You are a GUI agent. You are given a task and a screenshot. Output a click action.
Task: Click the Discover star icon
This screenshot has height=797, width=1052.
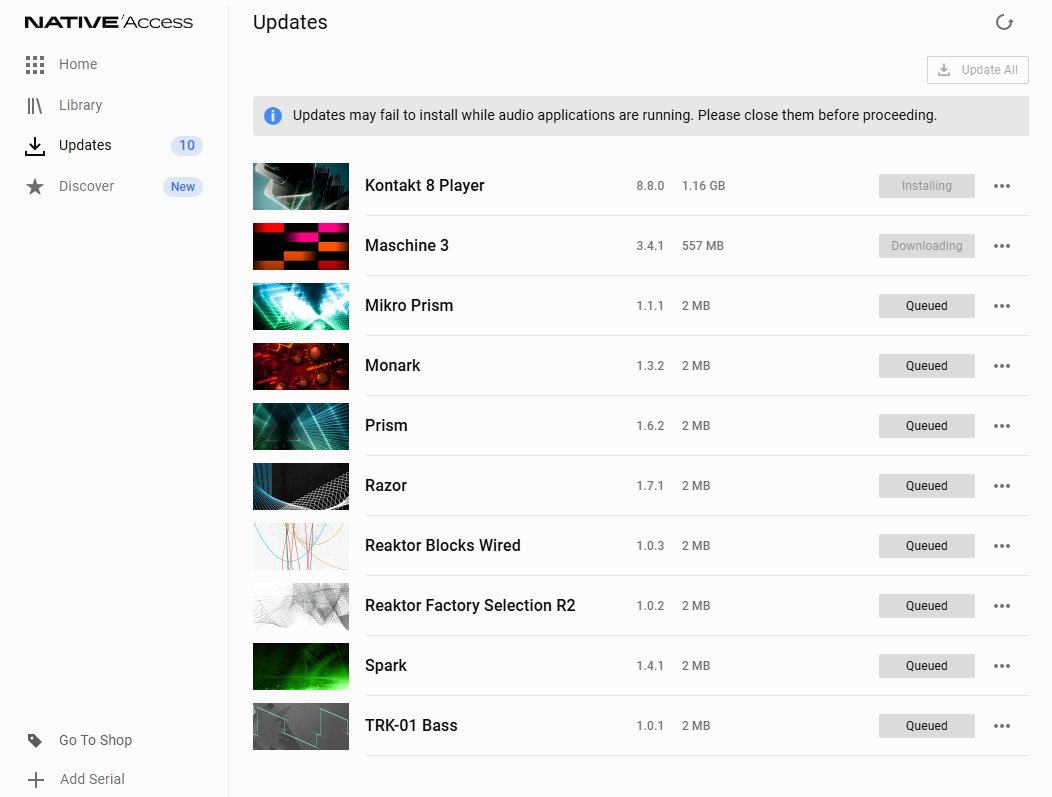[x=35, y=187]
